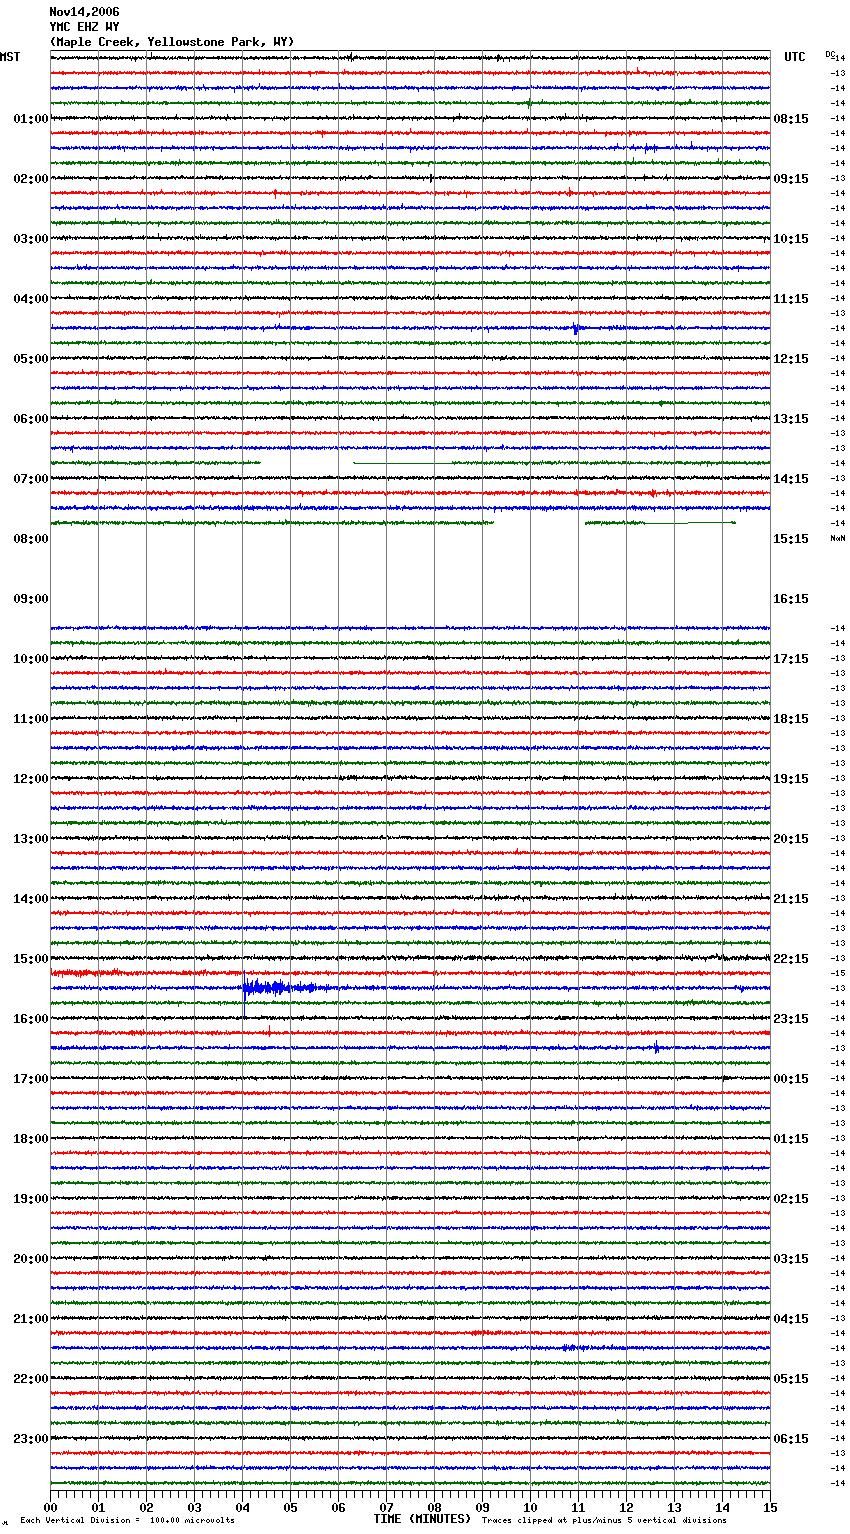Viewport: 850px width, 1534px height.
Task: Click the 03:00 MST time label
Action: tap(31, 239)
